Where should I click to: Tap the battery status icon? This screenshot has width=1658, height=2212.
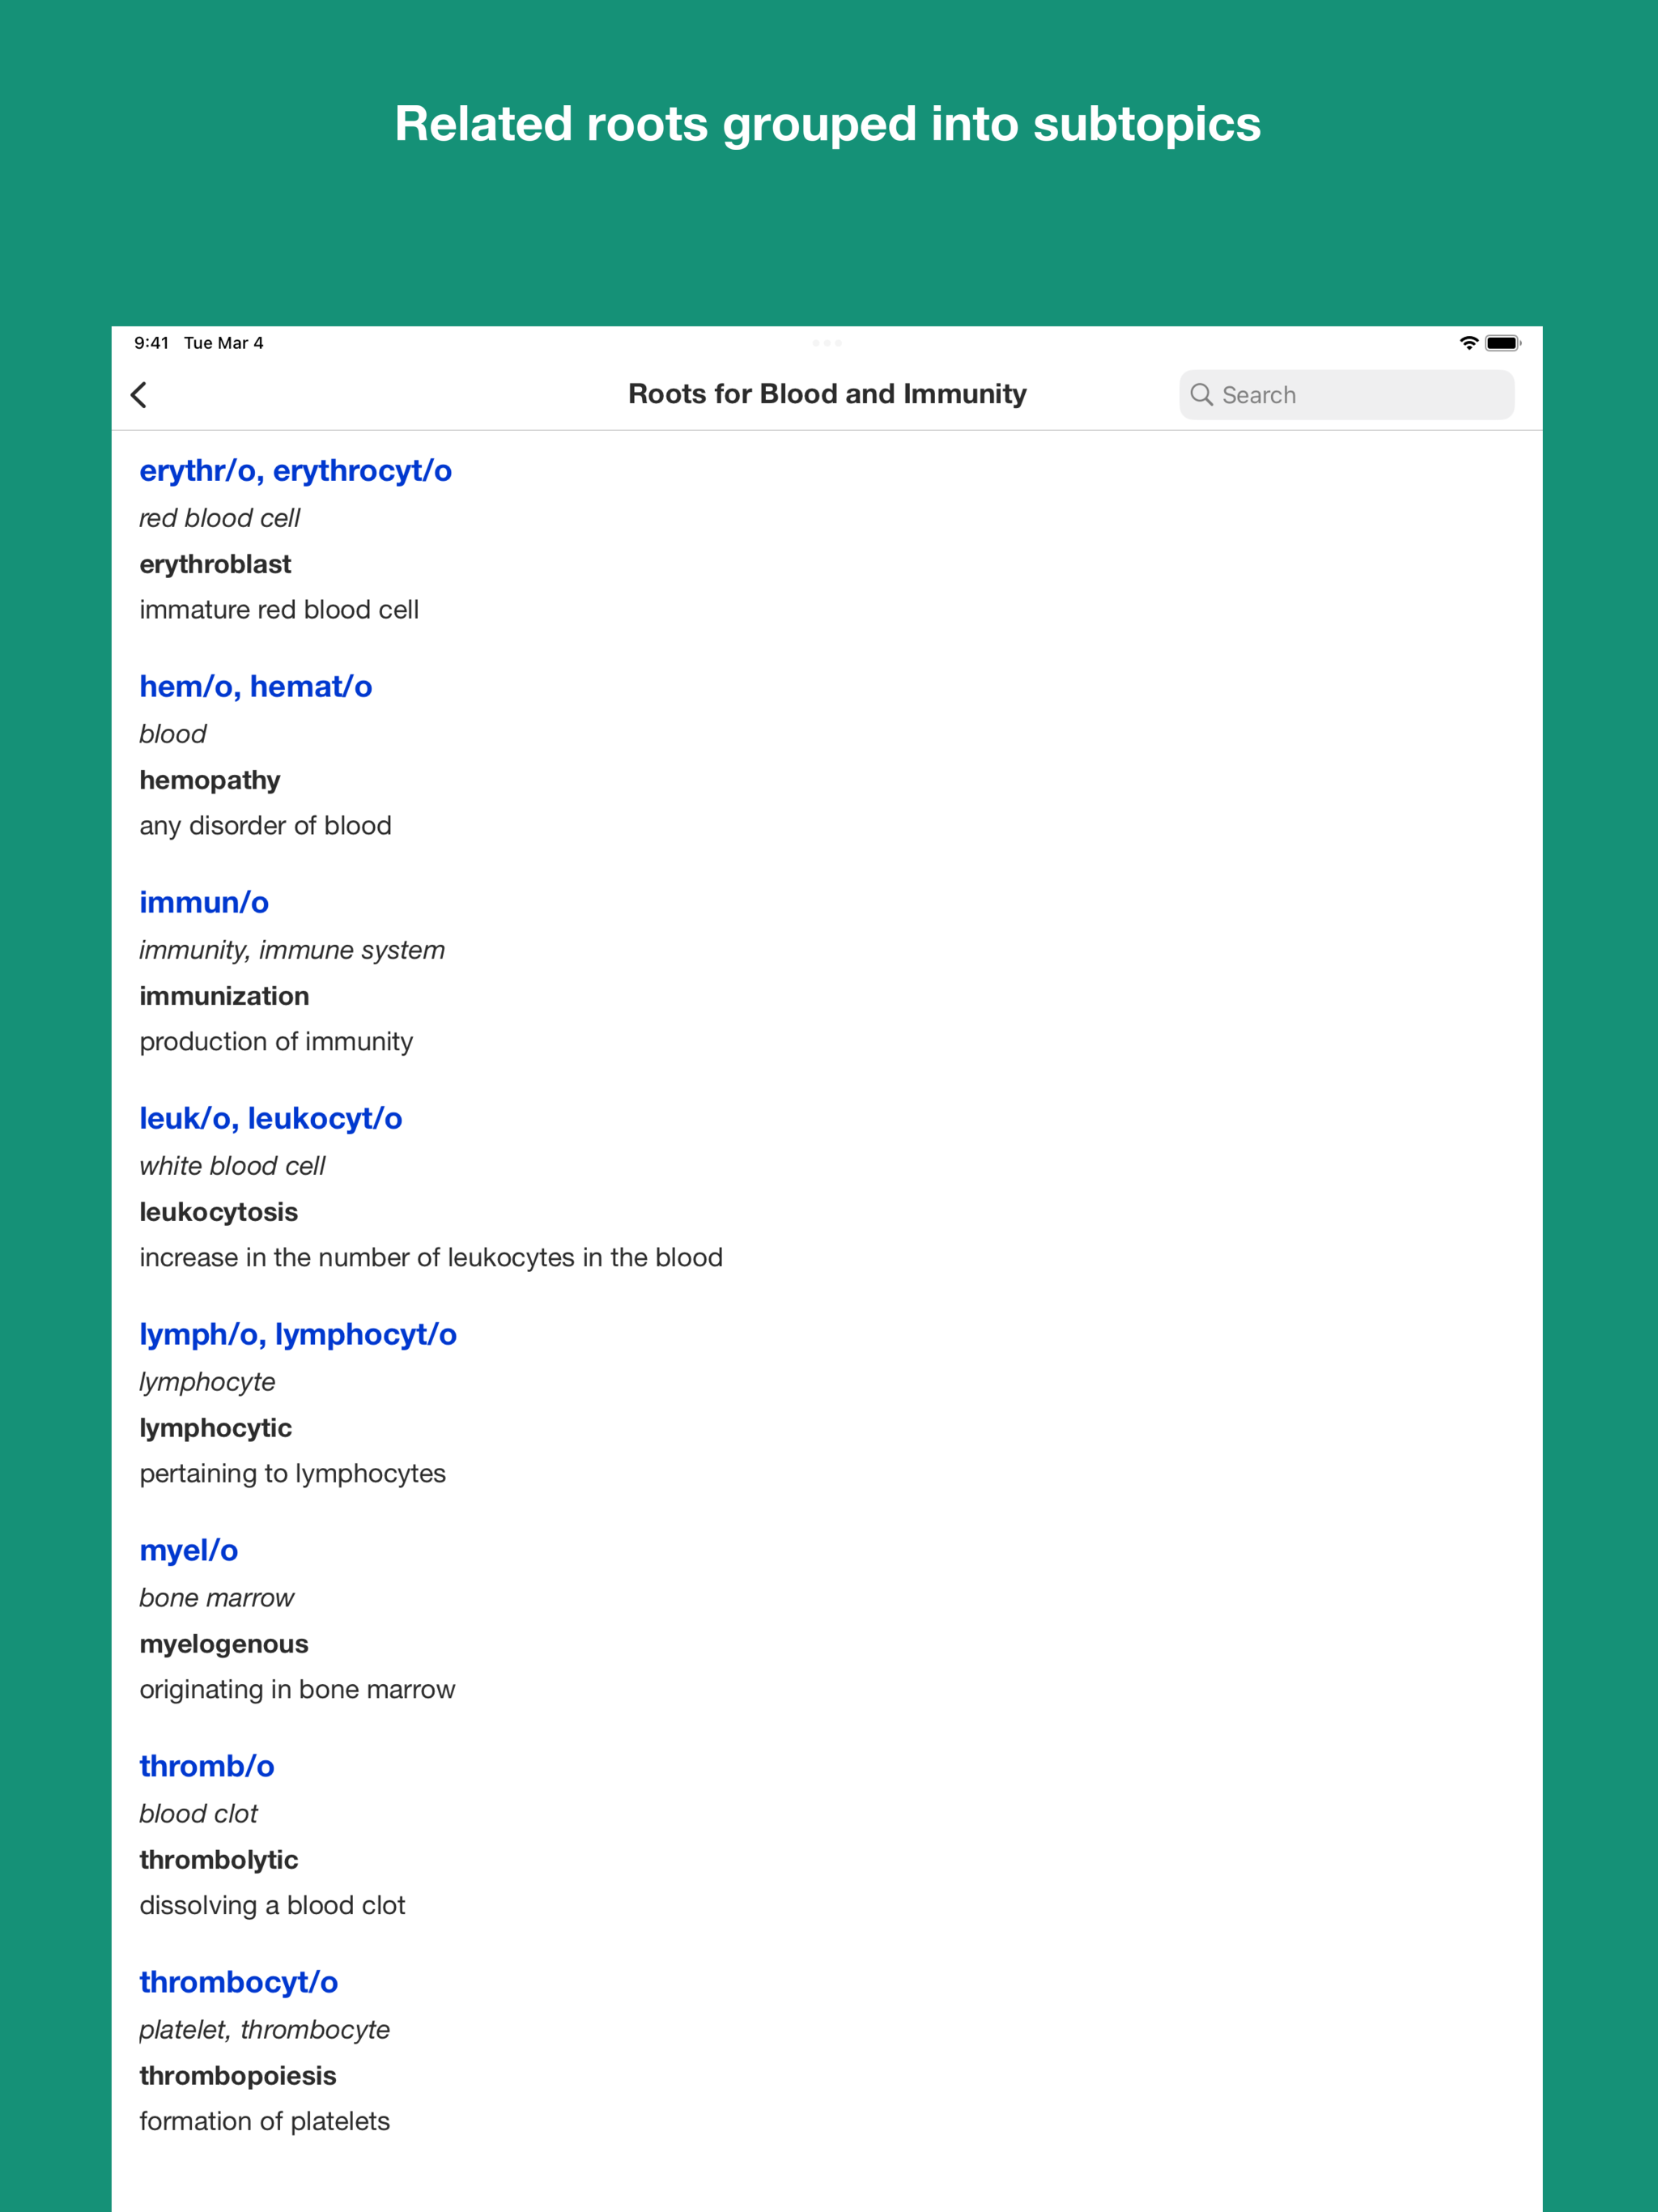pos(1502,343)
